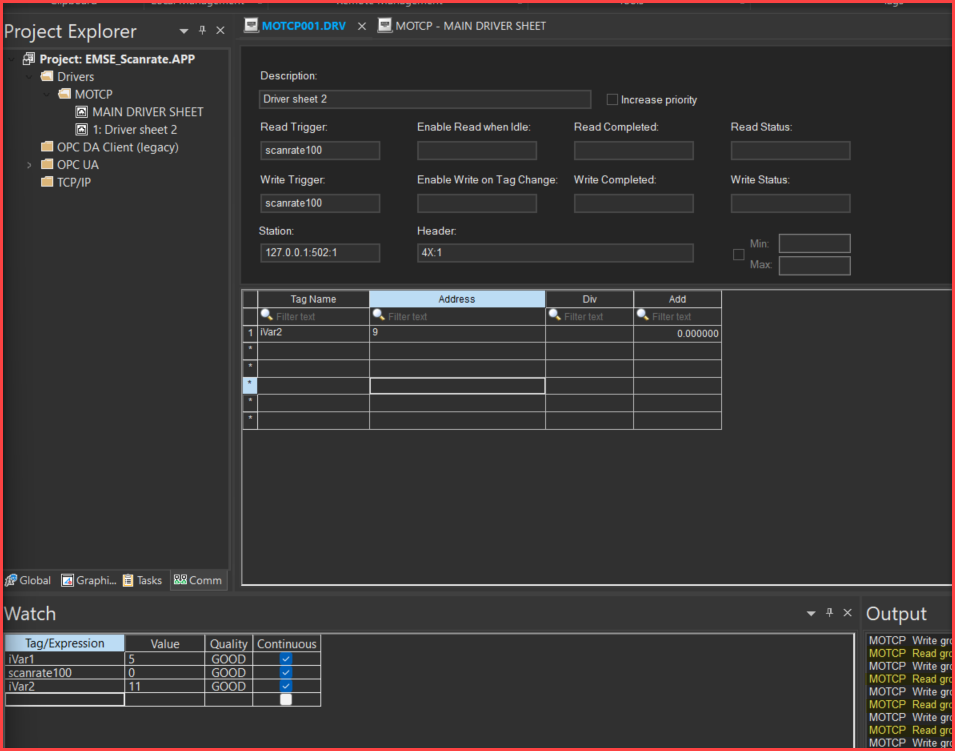Image resolution: width=955 pixels, height=751 pixels.
Task: Select address cell containing 9
Action: click(x=457, y=333)
